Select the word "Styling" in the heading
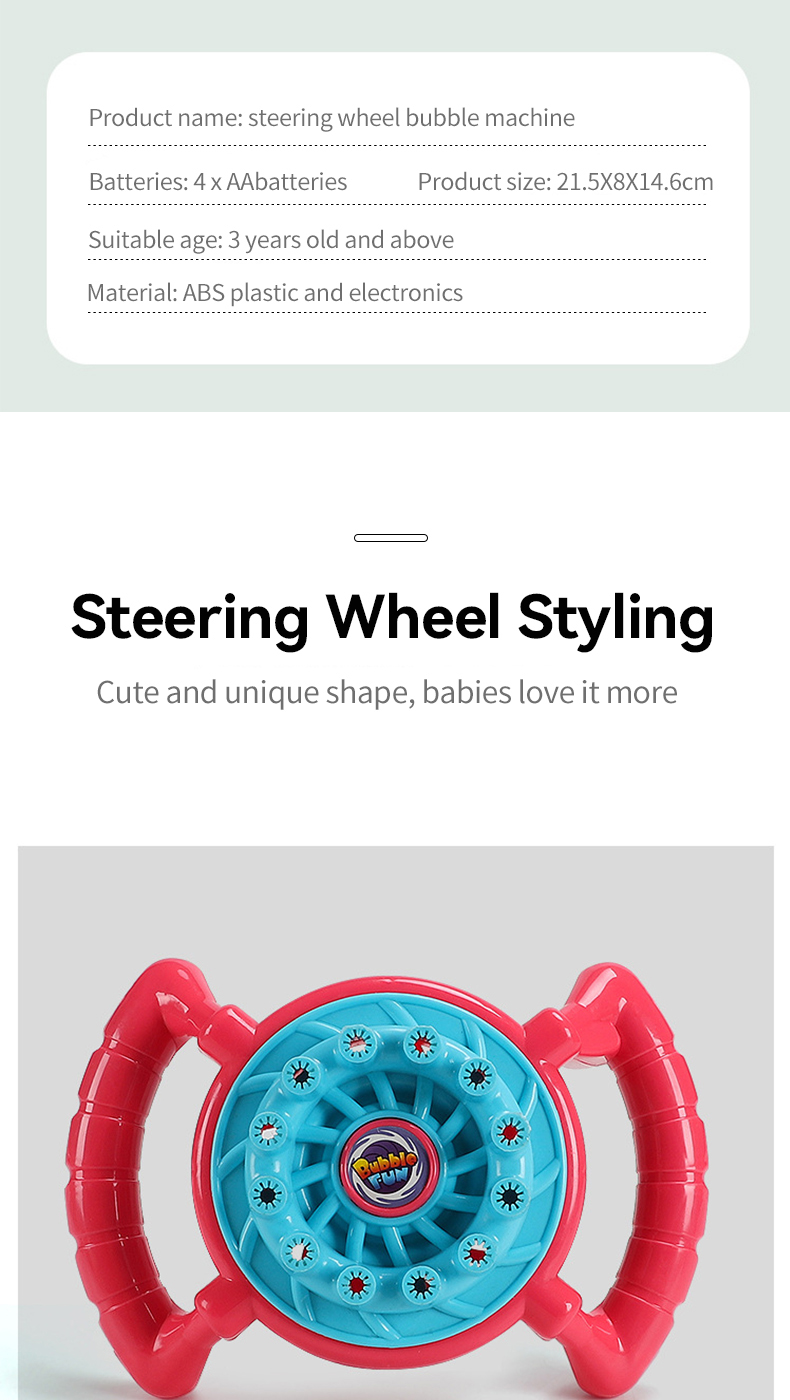Image resolution: width=790 pixels, height=1400 pixels. click(x=616, y=617)
